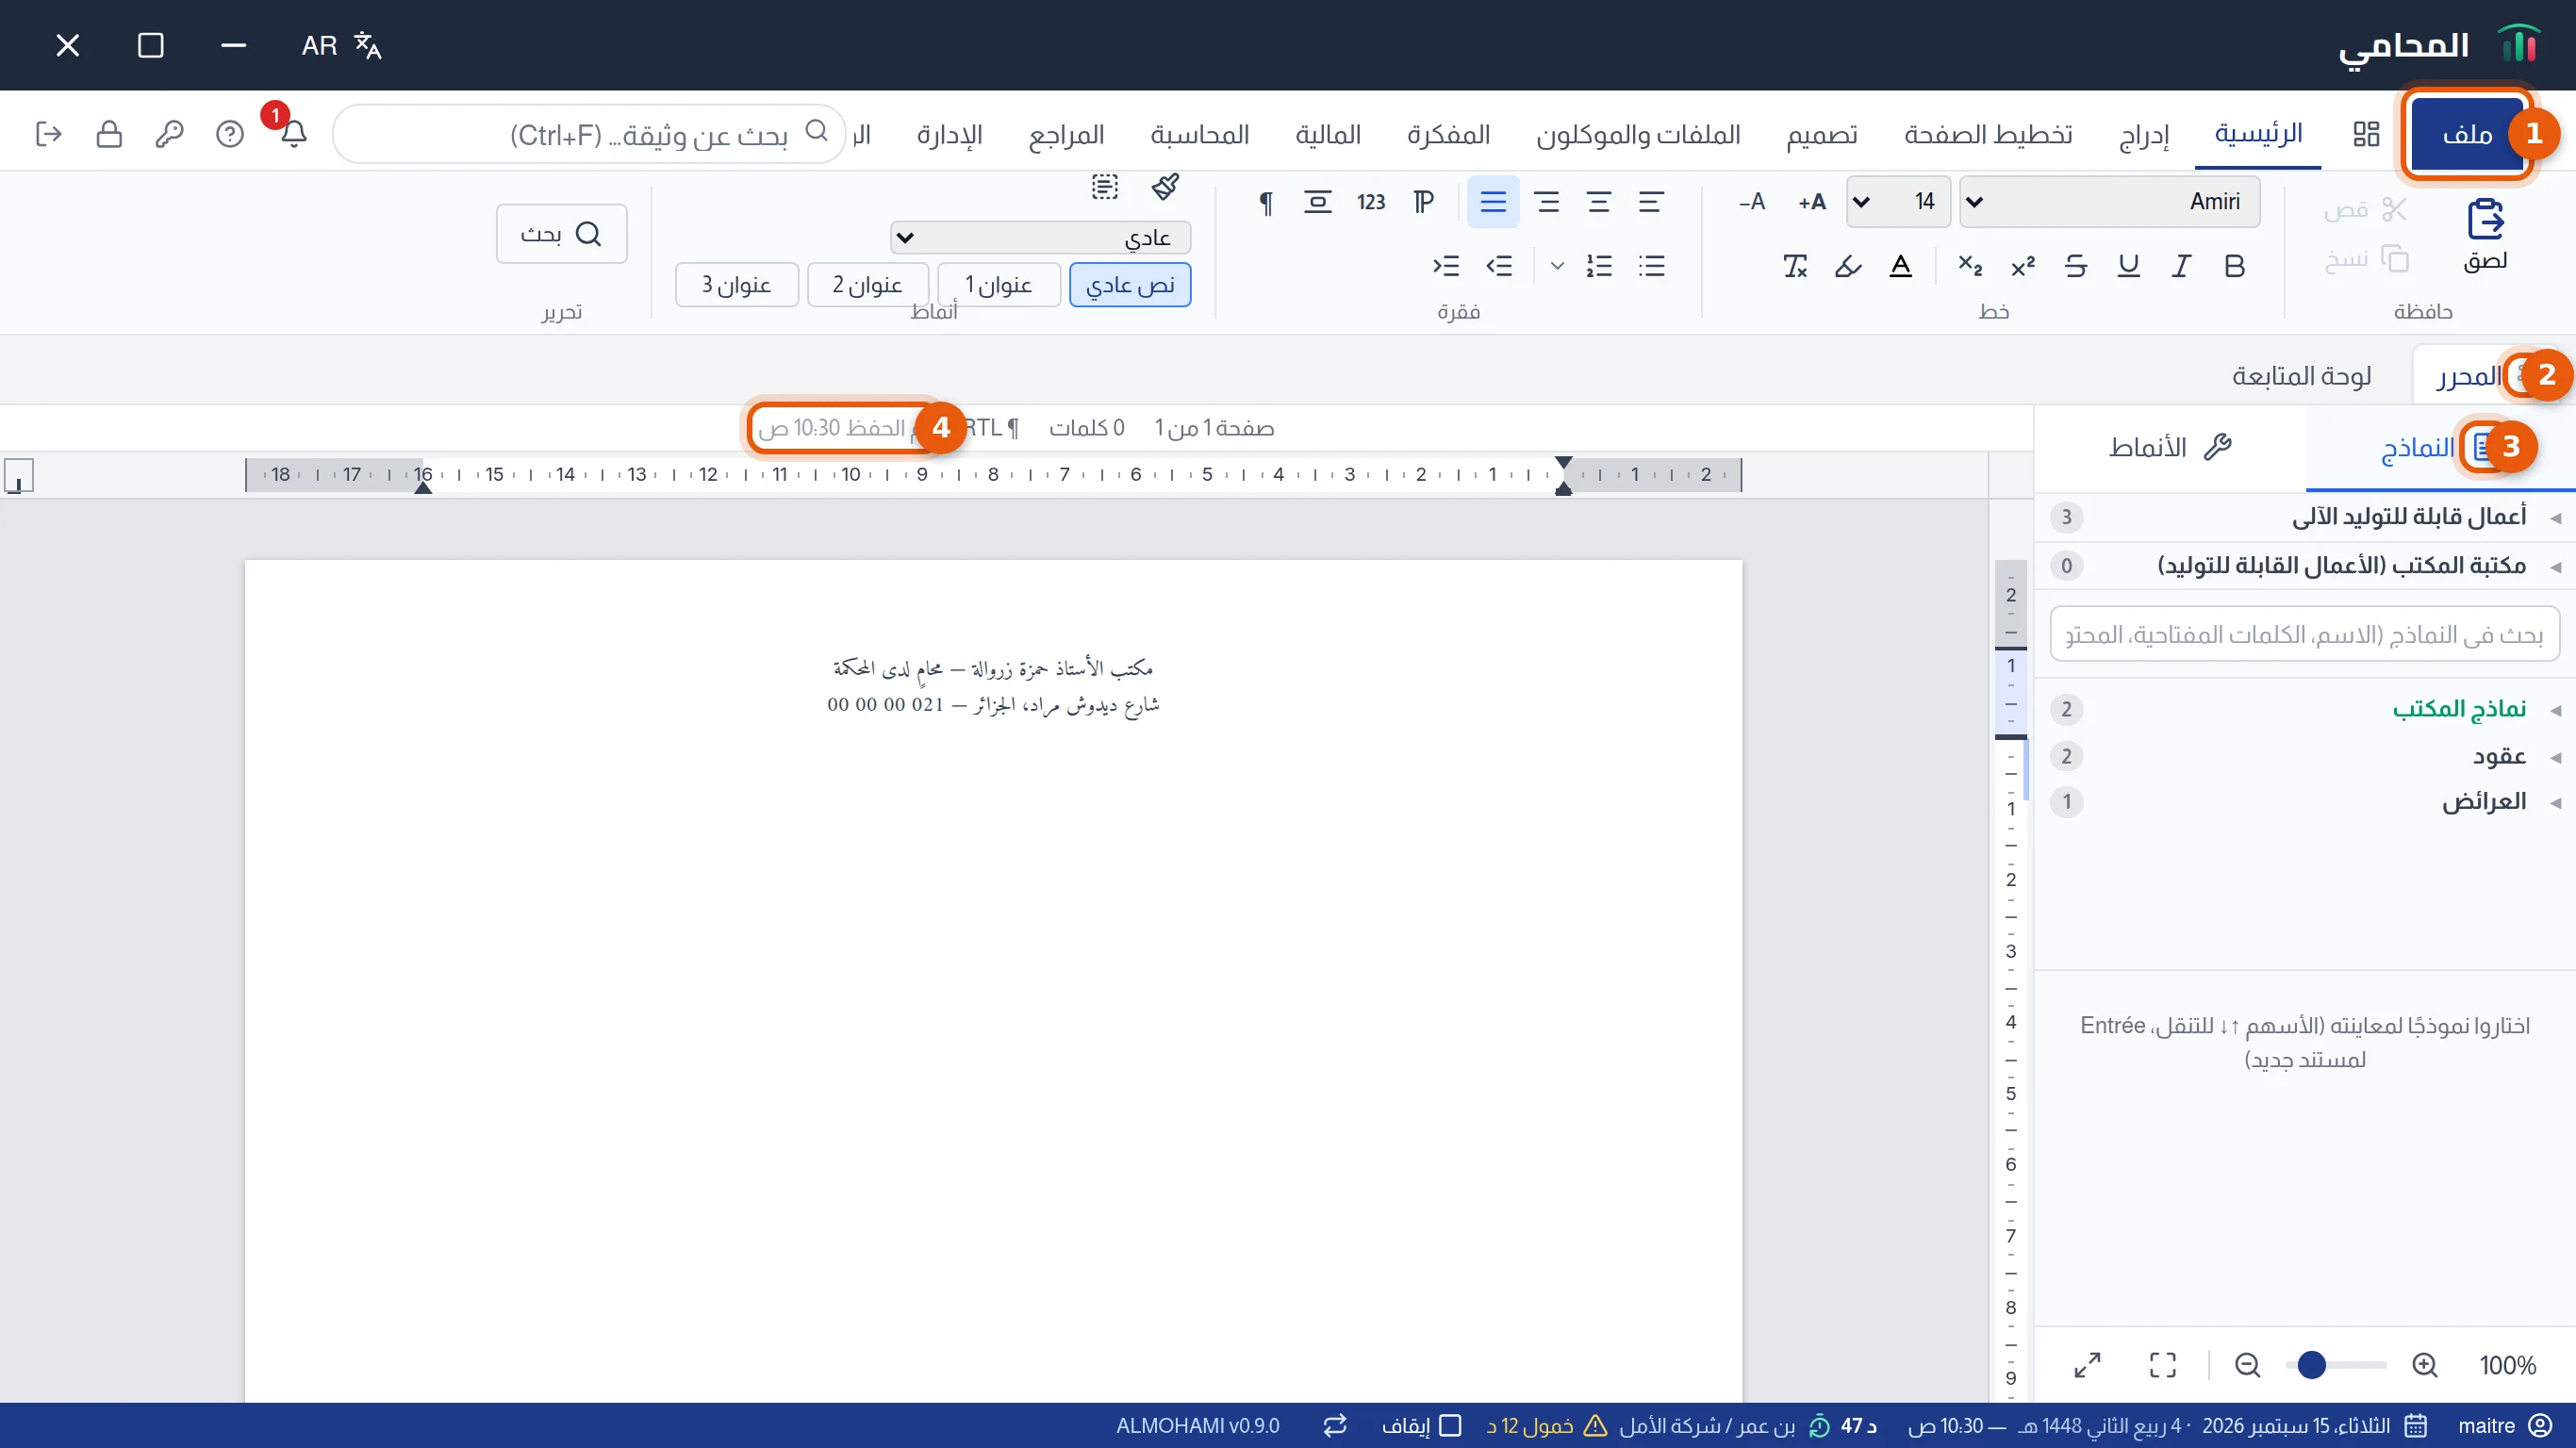Toggle subscript x₂

(x=1970, y=266)
